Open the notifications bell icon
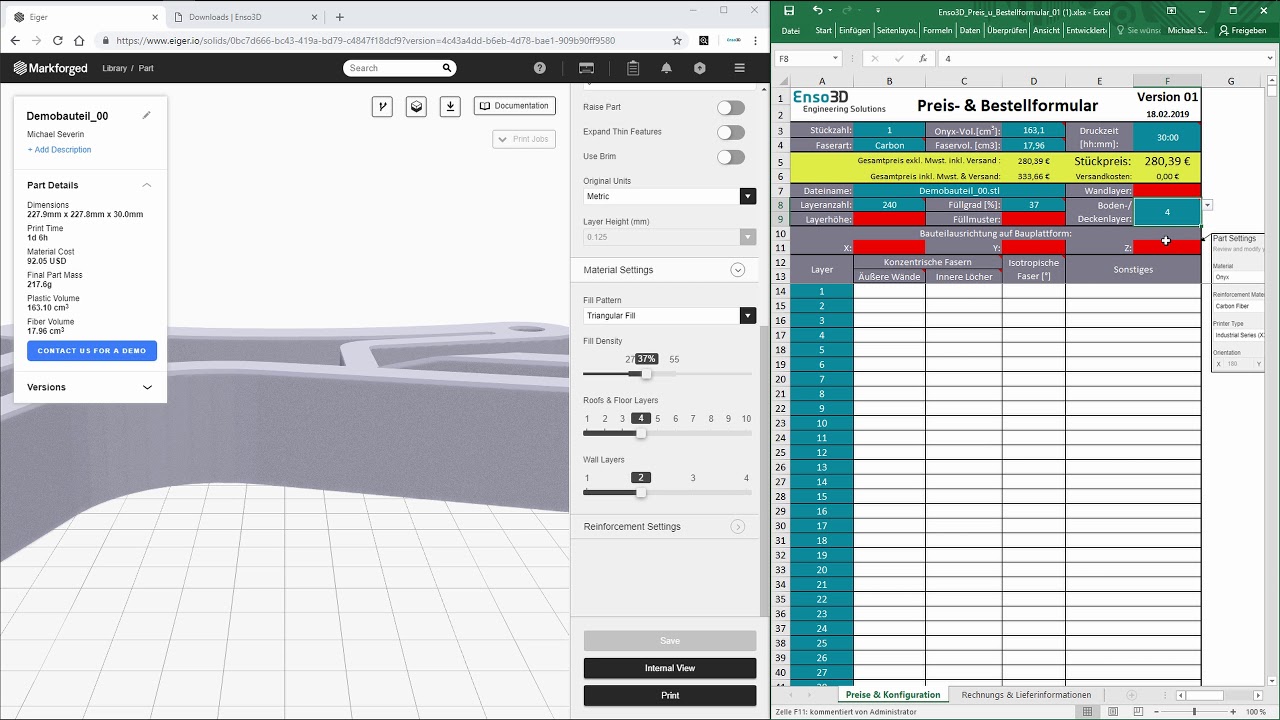 (666, 68)
